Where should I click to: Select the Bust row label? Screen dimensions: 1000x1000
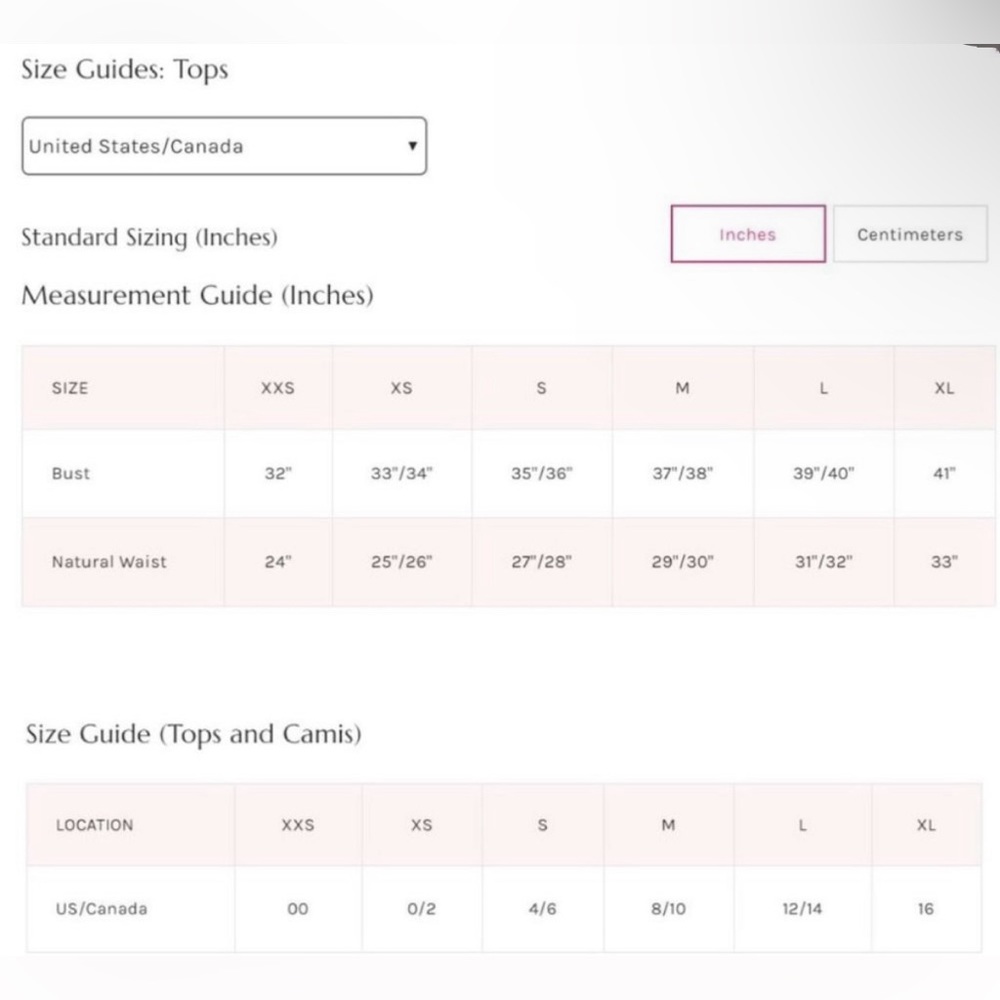(x=71, y=474)
